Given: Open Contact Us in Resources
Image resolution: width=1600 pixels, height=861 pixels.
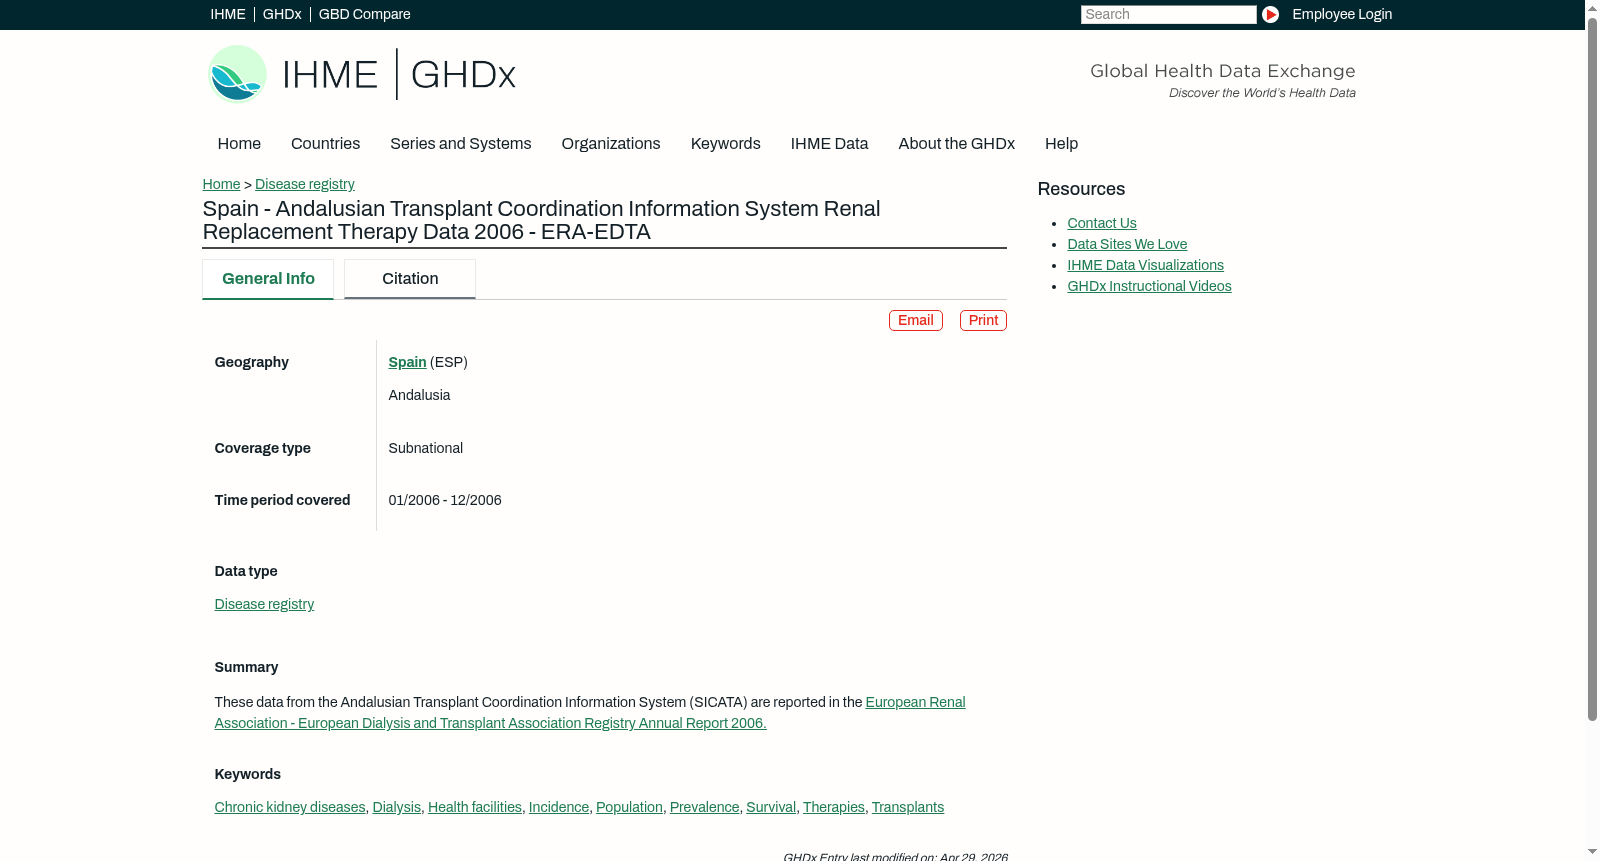Looking at the screenshot, I should [1101, 223].
